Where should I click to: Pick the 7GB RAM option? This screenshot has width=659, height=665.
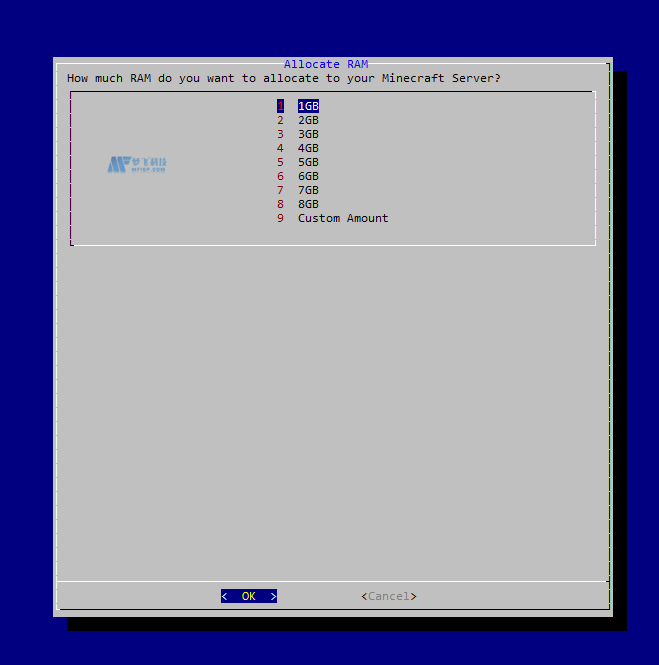[x=308, y=190]
